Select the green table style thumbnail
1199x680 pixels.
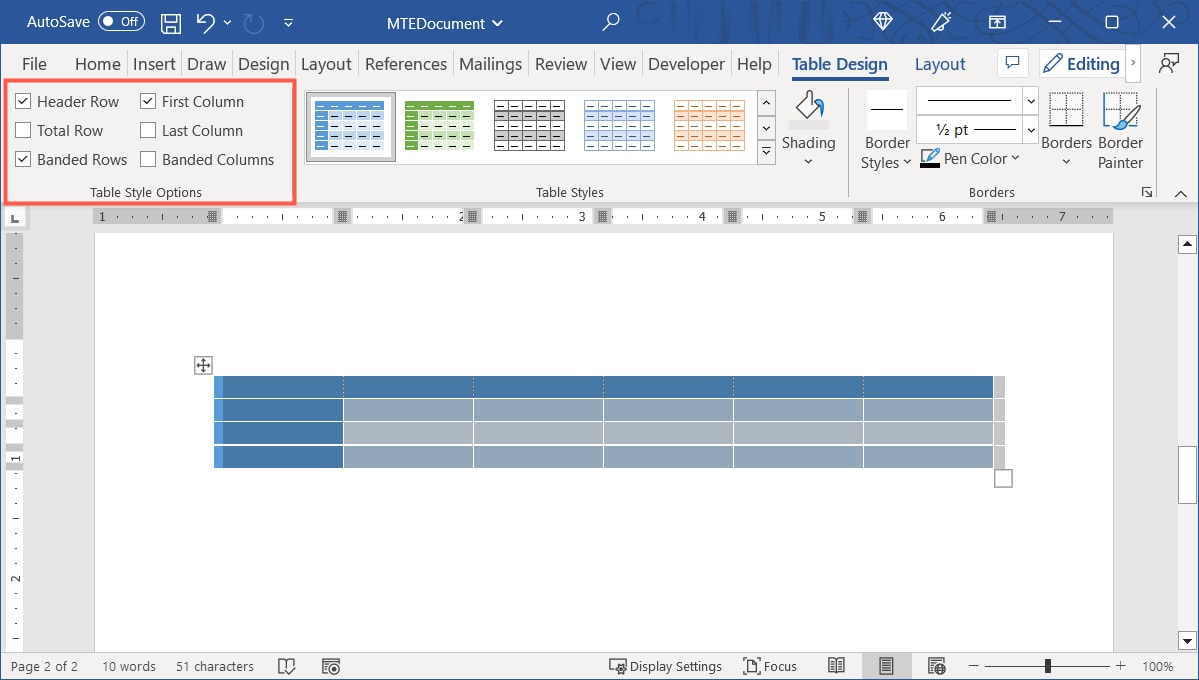[x=439, y=125]
